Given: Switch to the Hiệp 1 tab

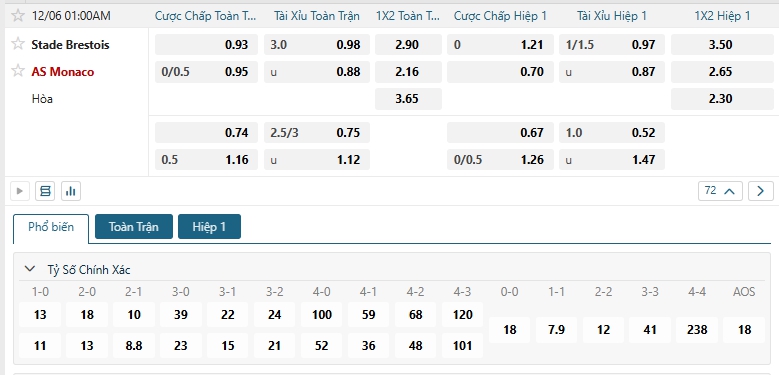Looking at the screenshot, I should [209, 226].
